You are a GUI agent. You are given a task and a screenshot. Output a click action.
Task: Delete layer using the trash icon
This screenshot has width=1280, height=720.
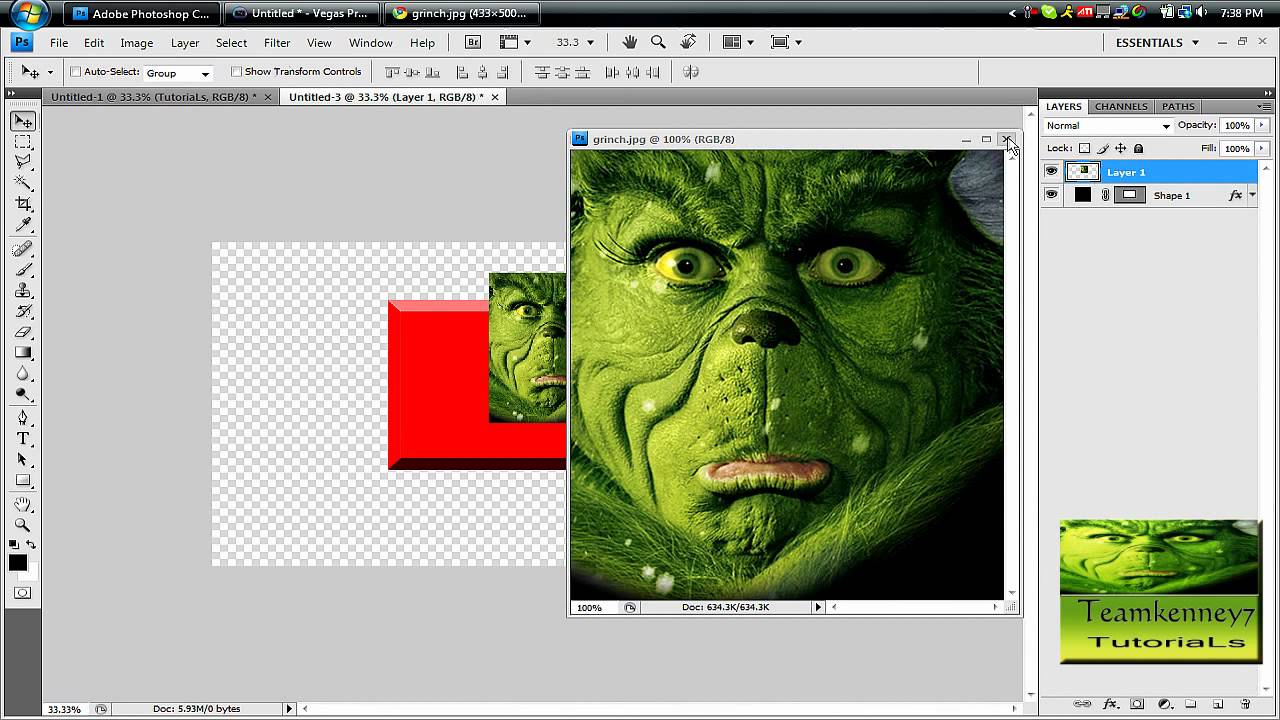[1245, 705]
